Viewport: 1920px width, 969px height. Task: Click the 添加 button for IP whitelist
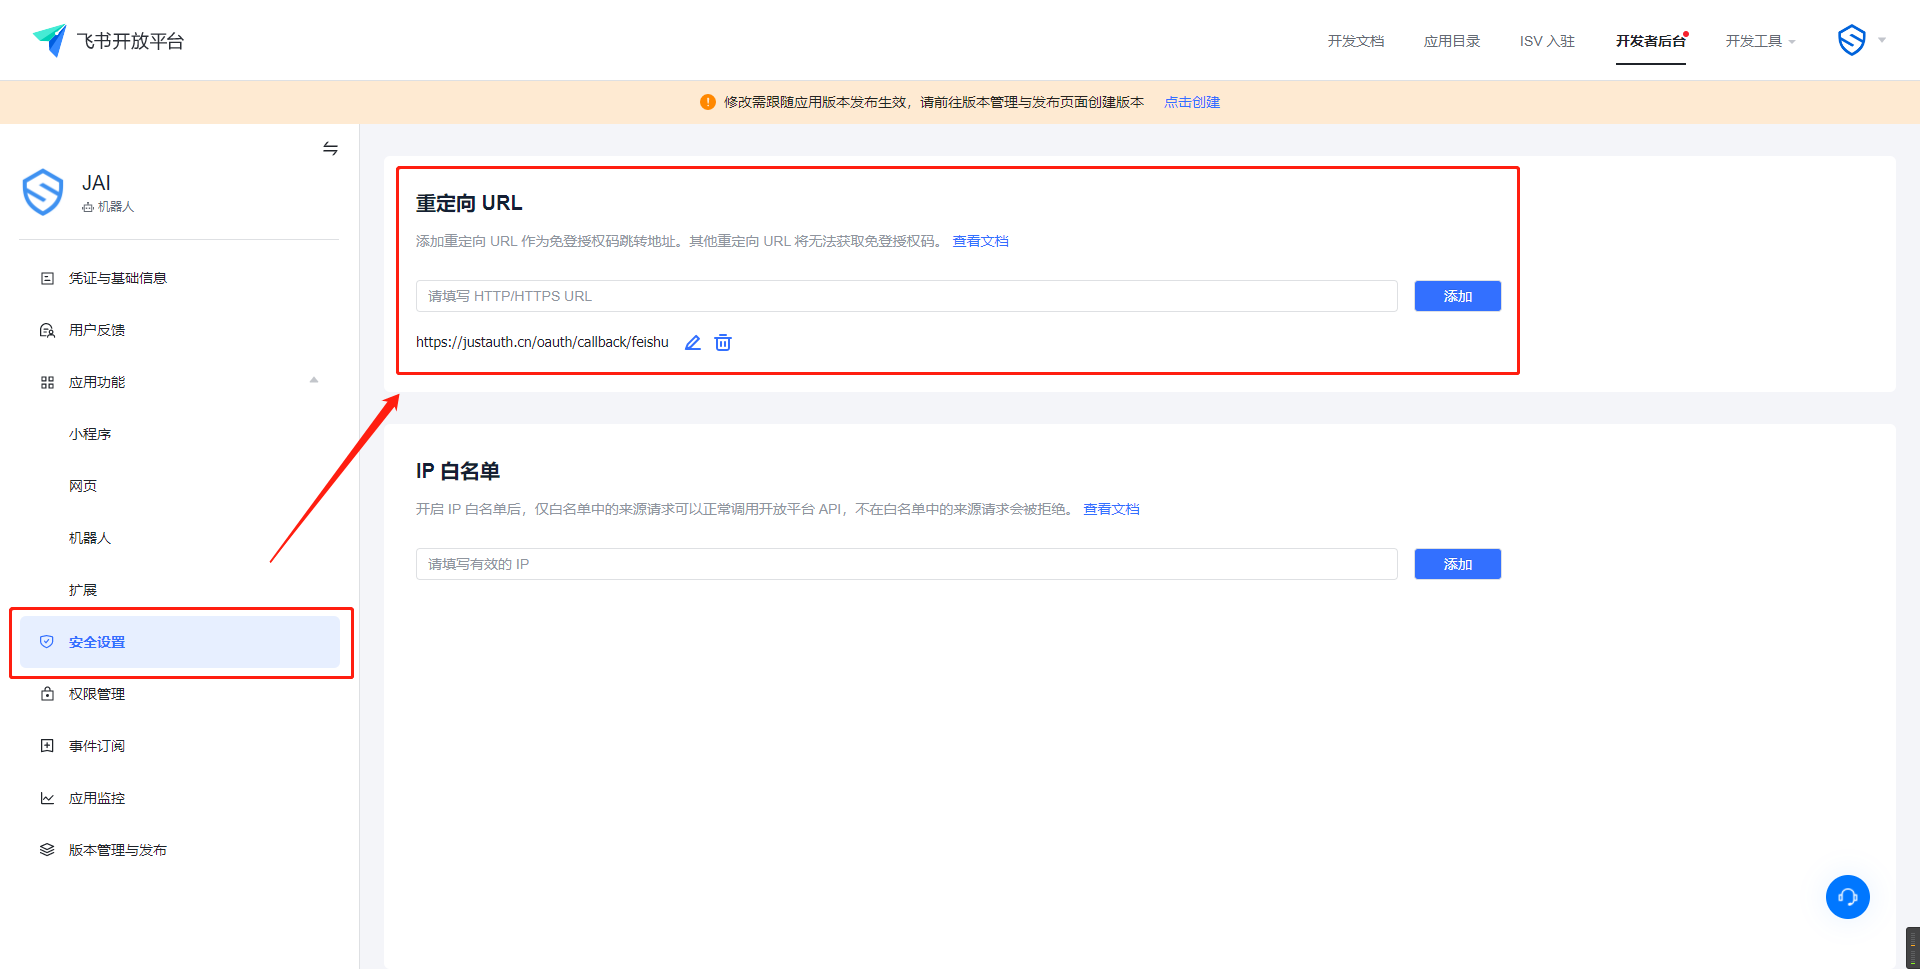pyautogui.click(x=1457, y=564)
